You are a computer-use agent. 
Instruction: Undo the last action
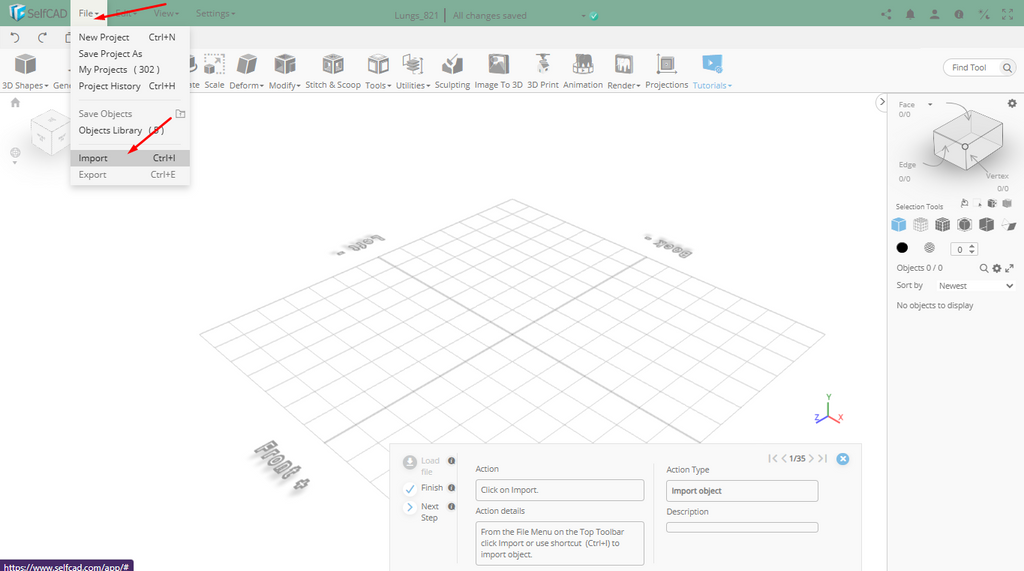pyautogui.click(x=15, y=37)
